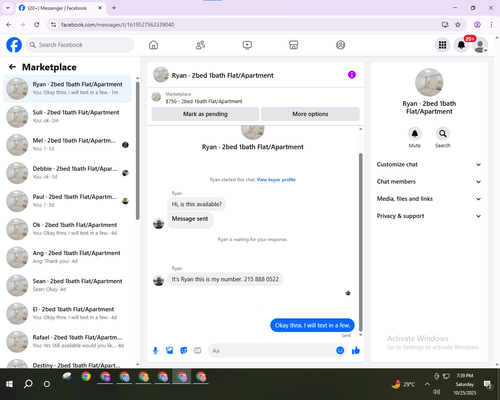Viewport: 500px width, 400px height.
Task: Focus the Search Facebook field
Action: click(x=80, y=45)
